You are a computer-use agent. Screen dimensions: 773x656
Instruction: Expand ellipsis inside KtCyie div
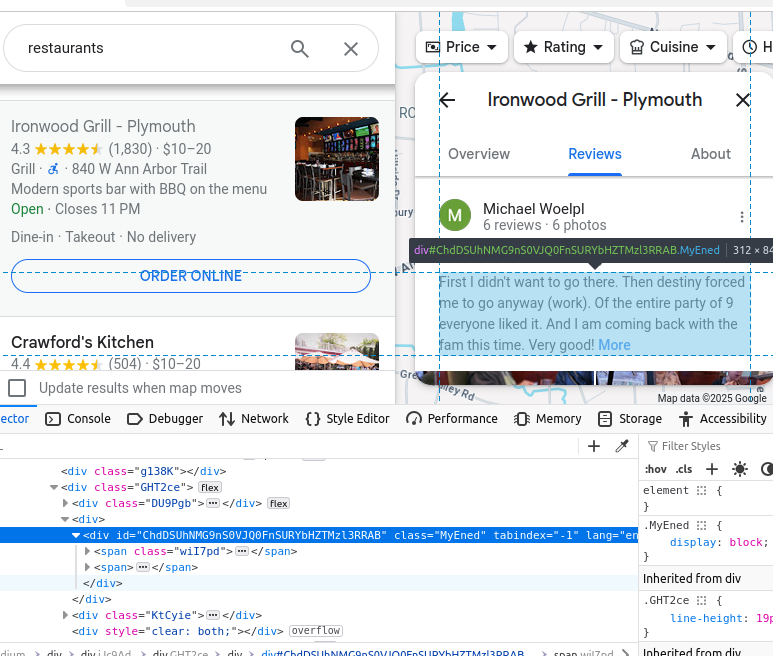[x=213, y=615]
